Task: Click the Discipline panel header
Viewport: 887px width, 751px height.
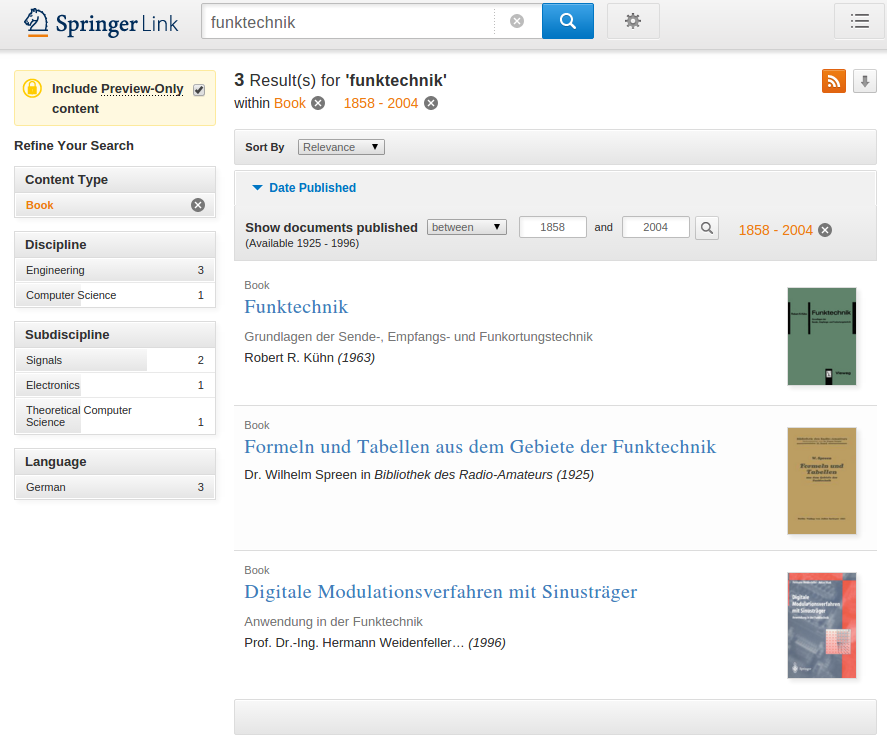Action: 115,245
